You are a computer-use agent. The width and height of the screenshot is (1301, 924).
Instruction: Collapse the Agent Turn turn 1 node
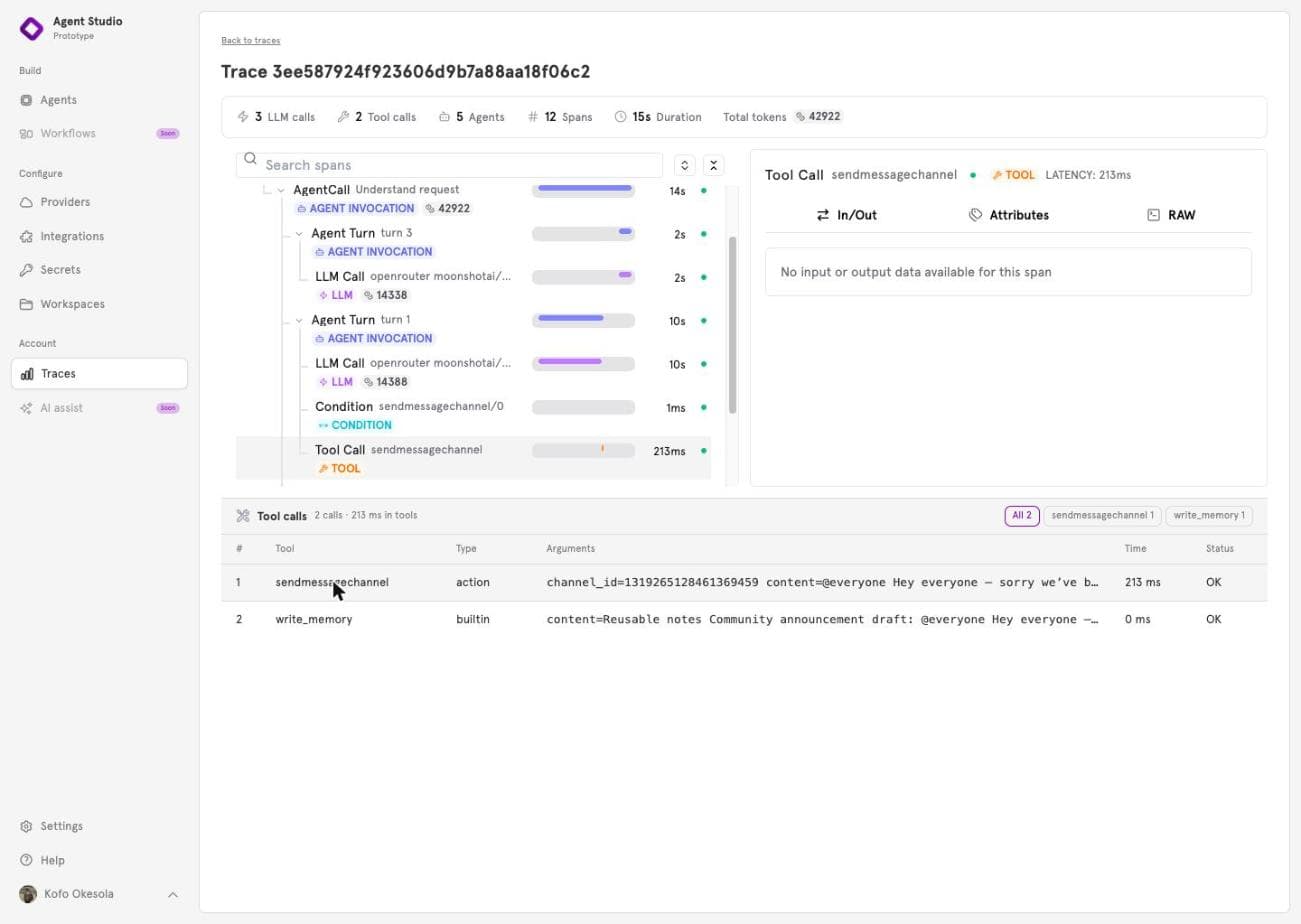coord(299,320)
